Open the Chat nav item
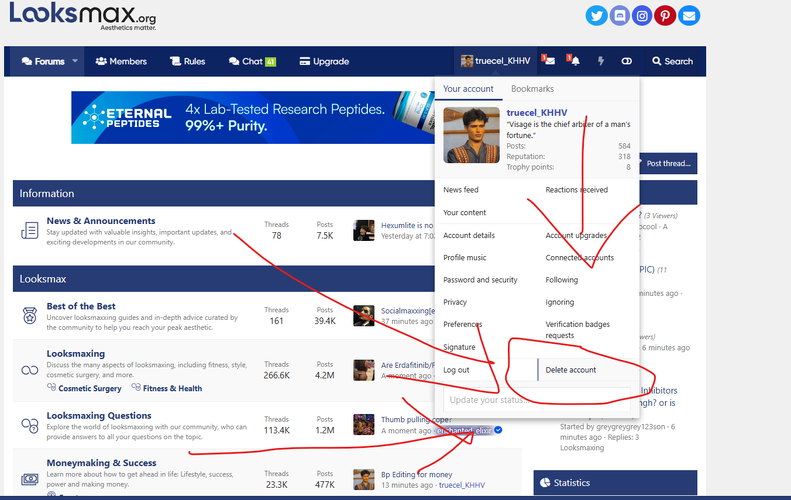Viewport: 791px width, 500px height. click(252, 61)
